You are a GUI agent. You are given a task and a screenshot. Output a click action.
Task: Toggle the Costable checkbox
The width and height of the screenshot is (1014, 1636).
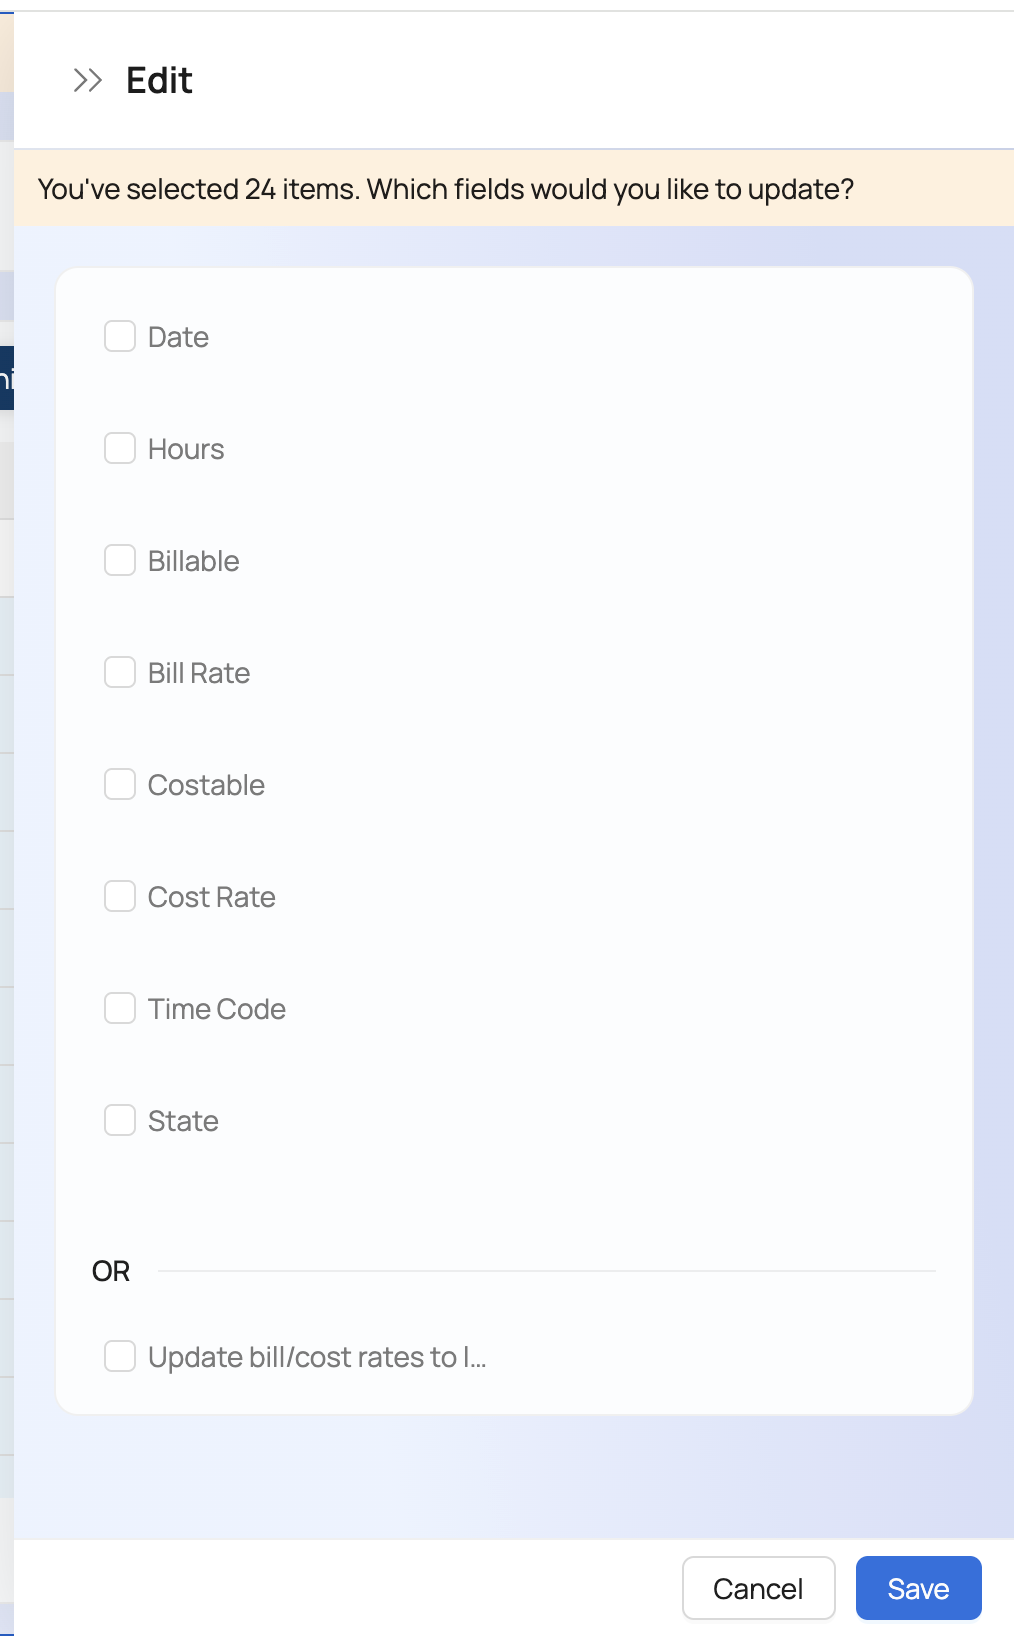[120, 784]
